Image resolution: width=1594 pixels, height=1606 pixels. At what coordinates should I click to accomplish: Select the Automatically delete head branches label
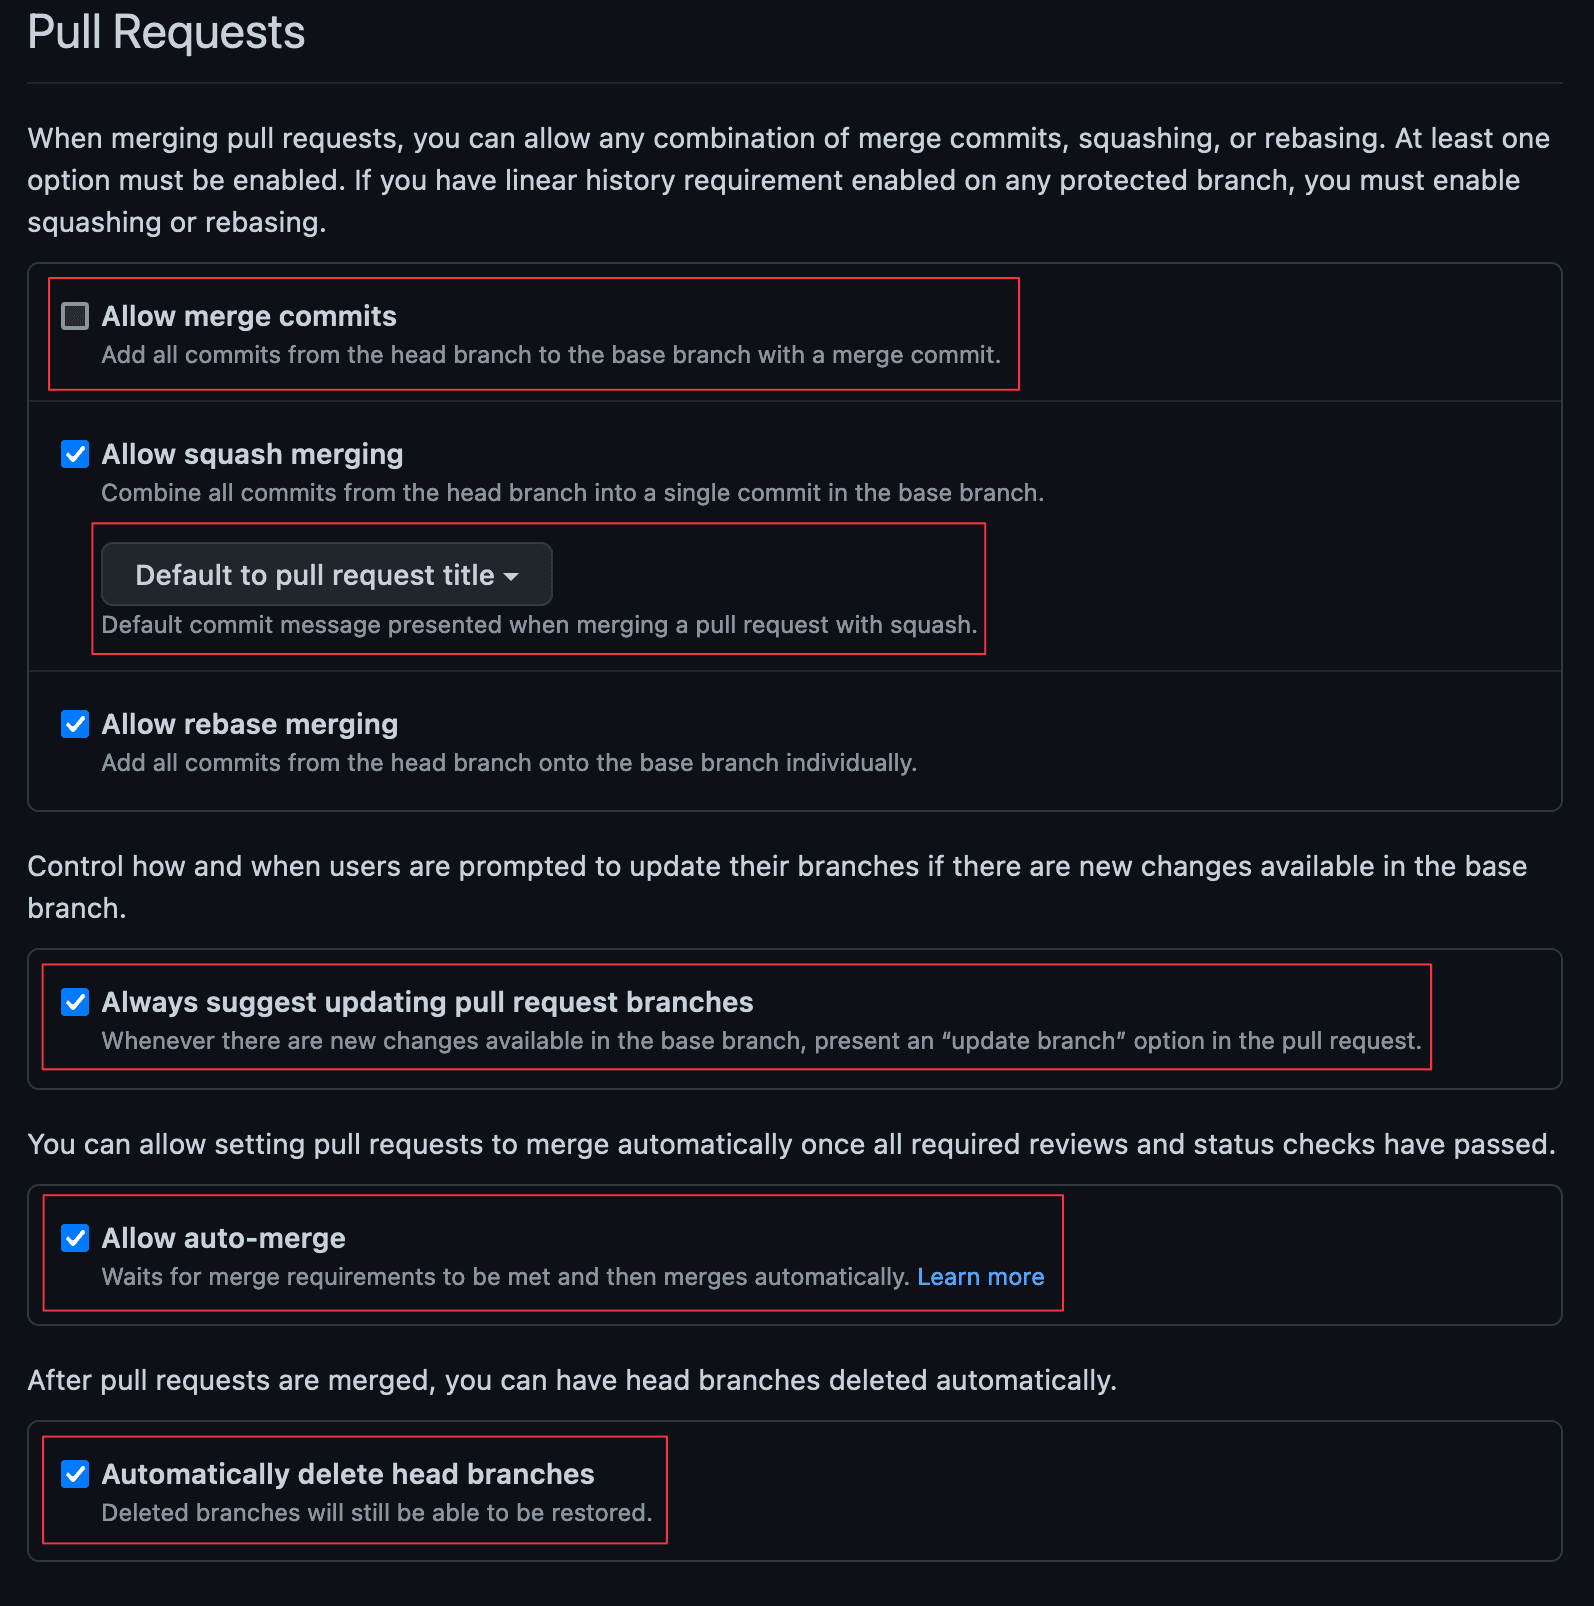347,1473
